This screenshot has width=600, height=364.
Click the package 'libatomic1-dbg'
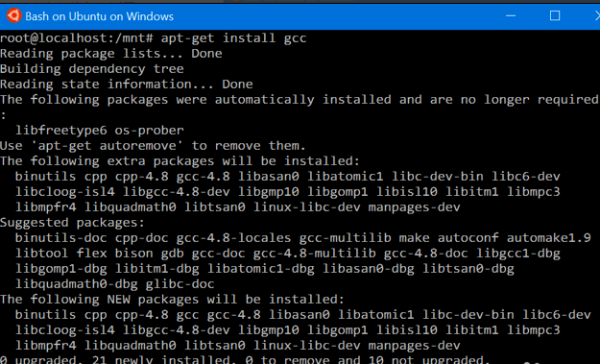261,269
